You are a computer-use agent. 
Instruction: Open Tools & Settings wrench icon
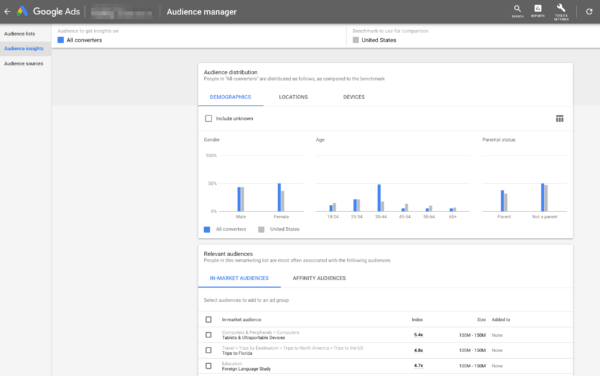561,12
